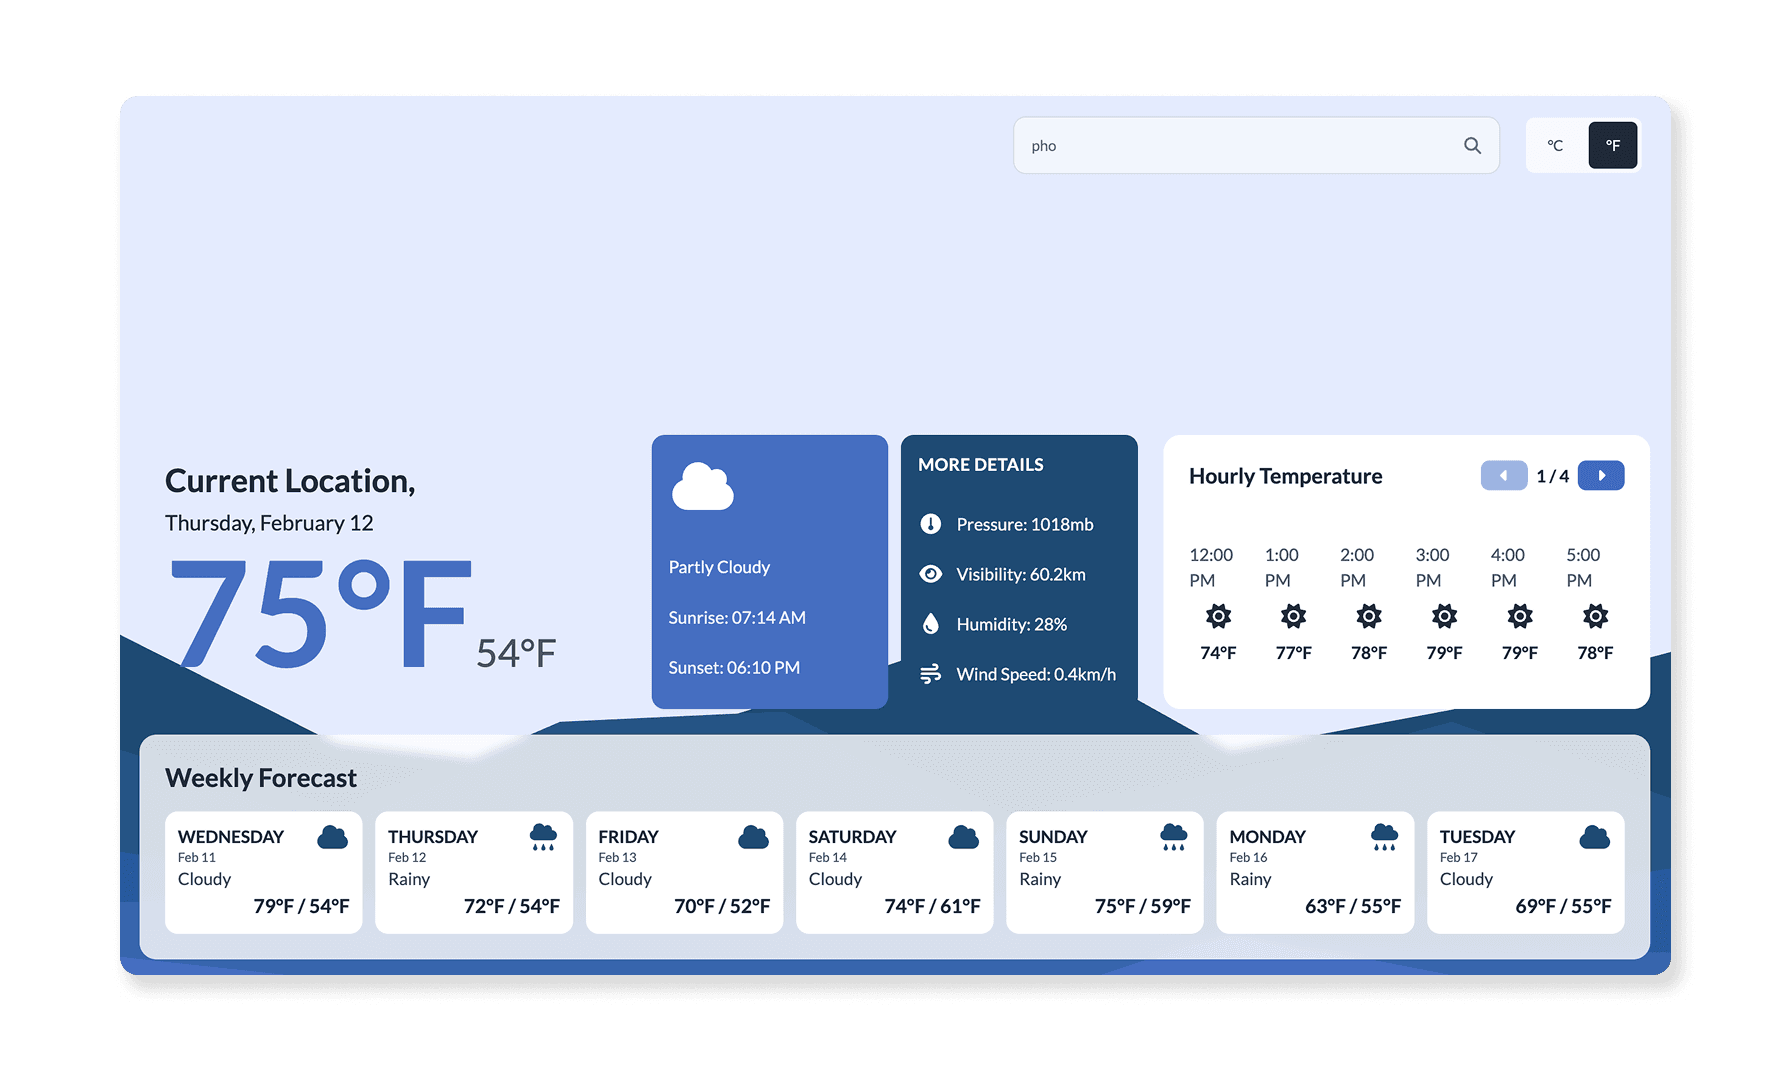Viewport: 1788px width, 1068px height.
Task: Click the 'MONDAY' day label
Action: (x=1267, y=837)
